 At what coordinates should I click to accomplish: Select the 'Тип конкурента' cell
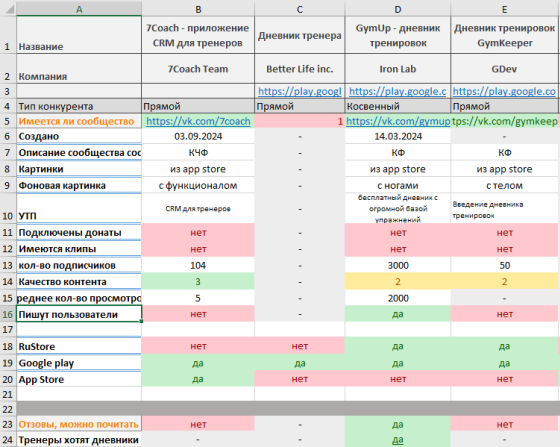[79, 106]
